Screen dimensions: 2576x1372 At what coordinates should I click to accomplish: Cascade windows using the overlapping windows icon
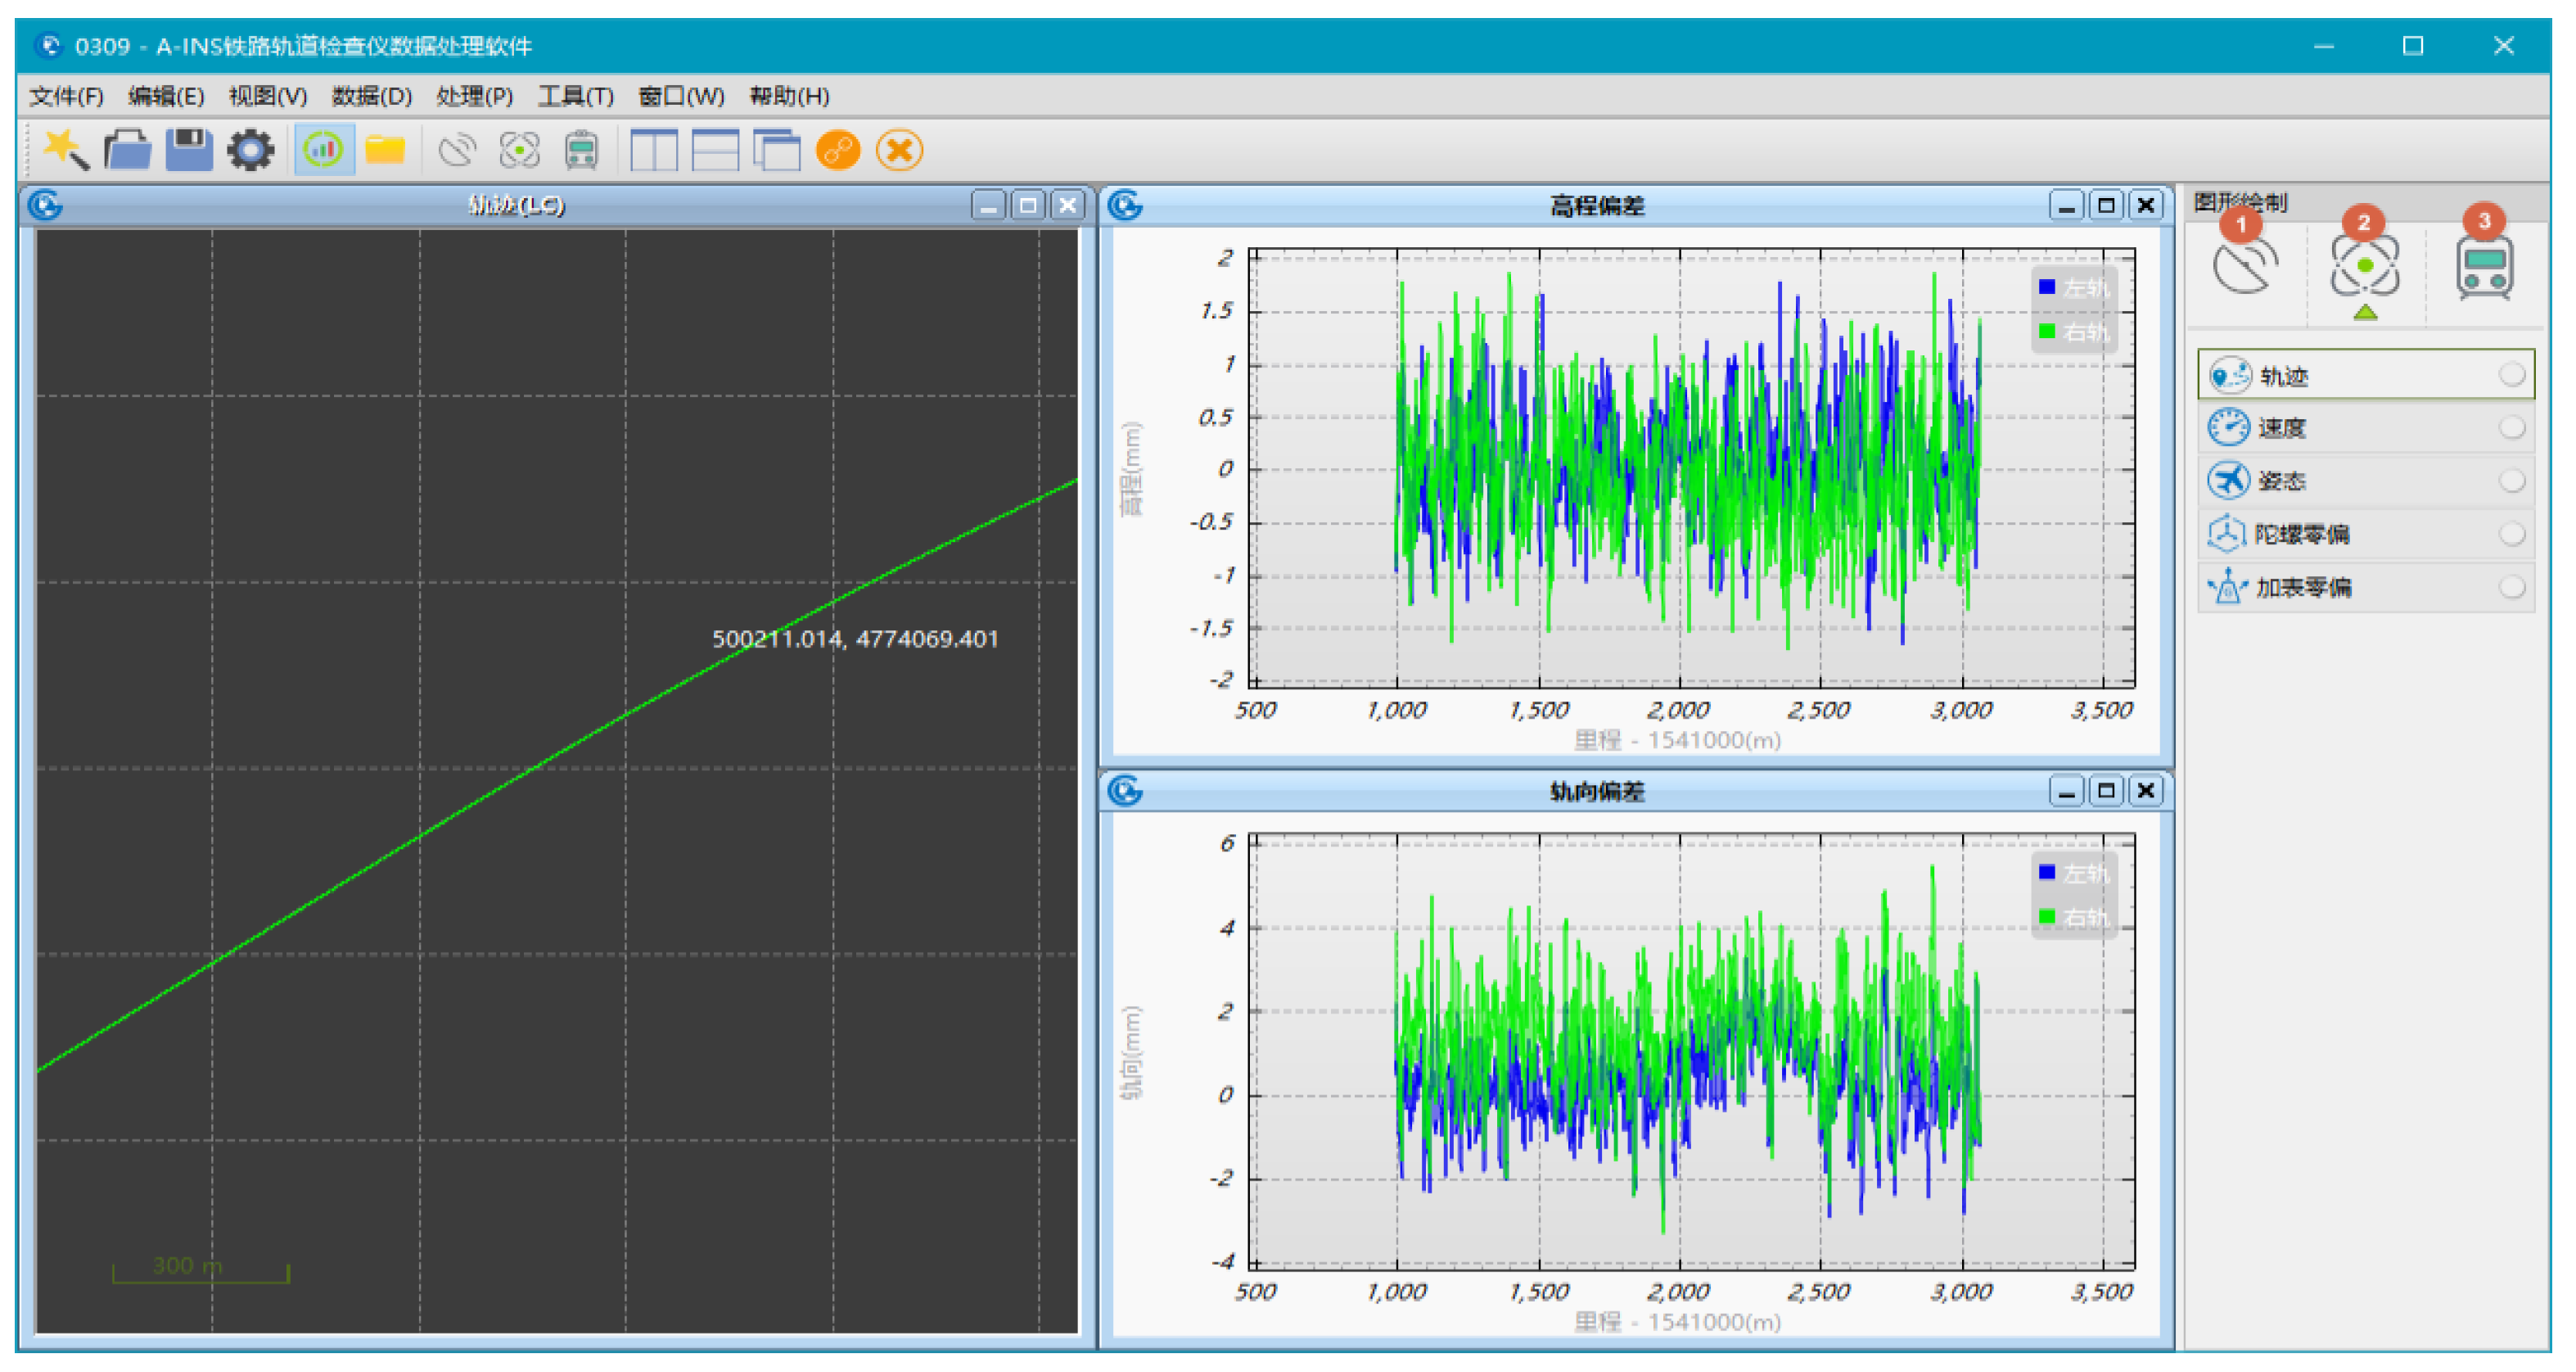coord(777,150)
